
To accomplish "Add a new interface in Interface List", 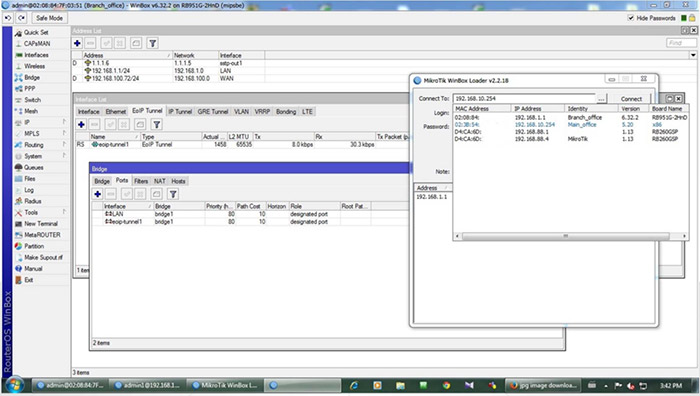I will click(x=81, y=124).
